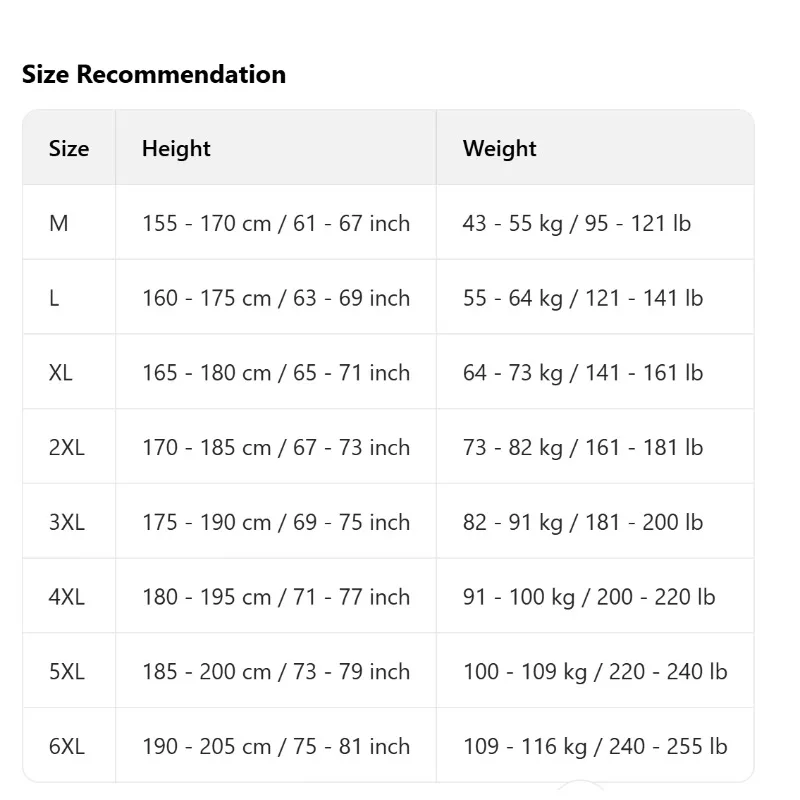This screenshot has width=800, height=800.
Task: Select the M size cell
Action: 59,223
